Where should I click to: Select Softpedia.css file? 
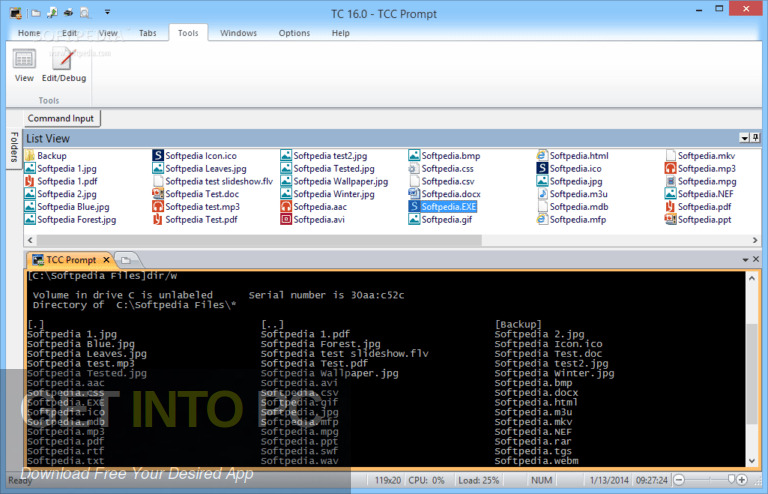click(441, 168)
